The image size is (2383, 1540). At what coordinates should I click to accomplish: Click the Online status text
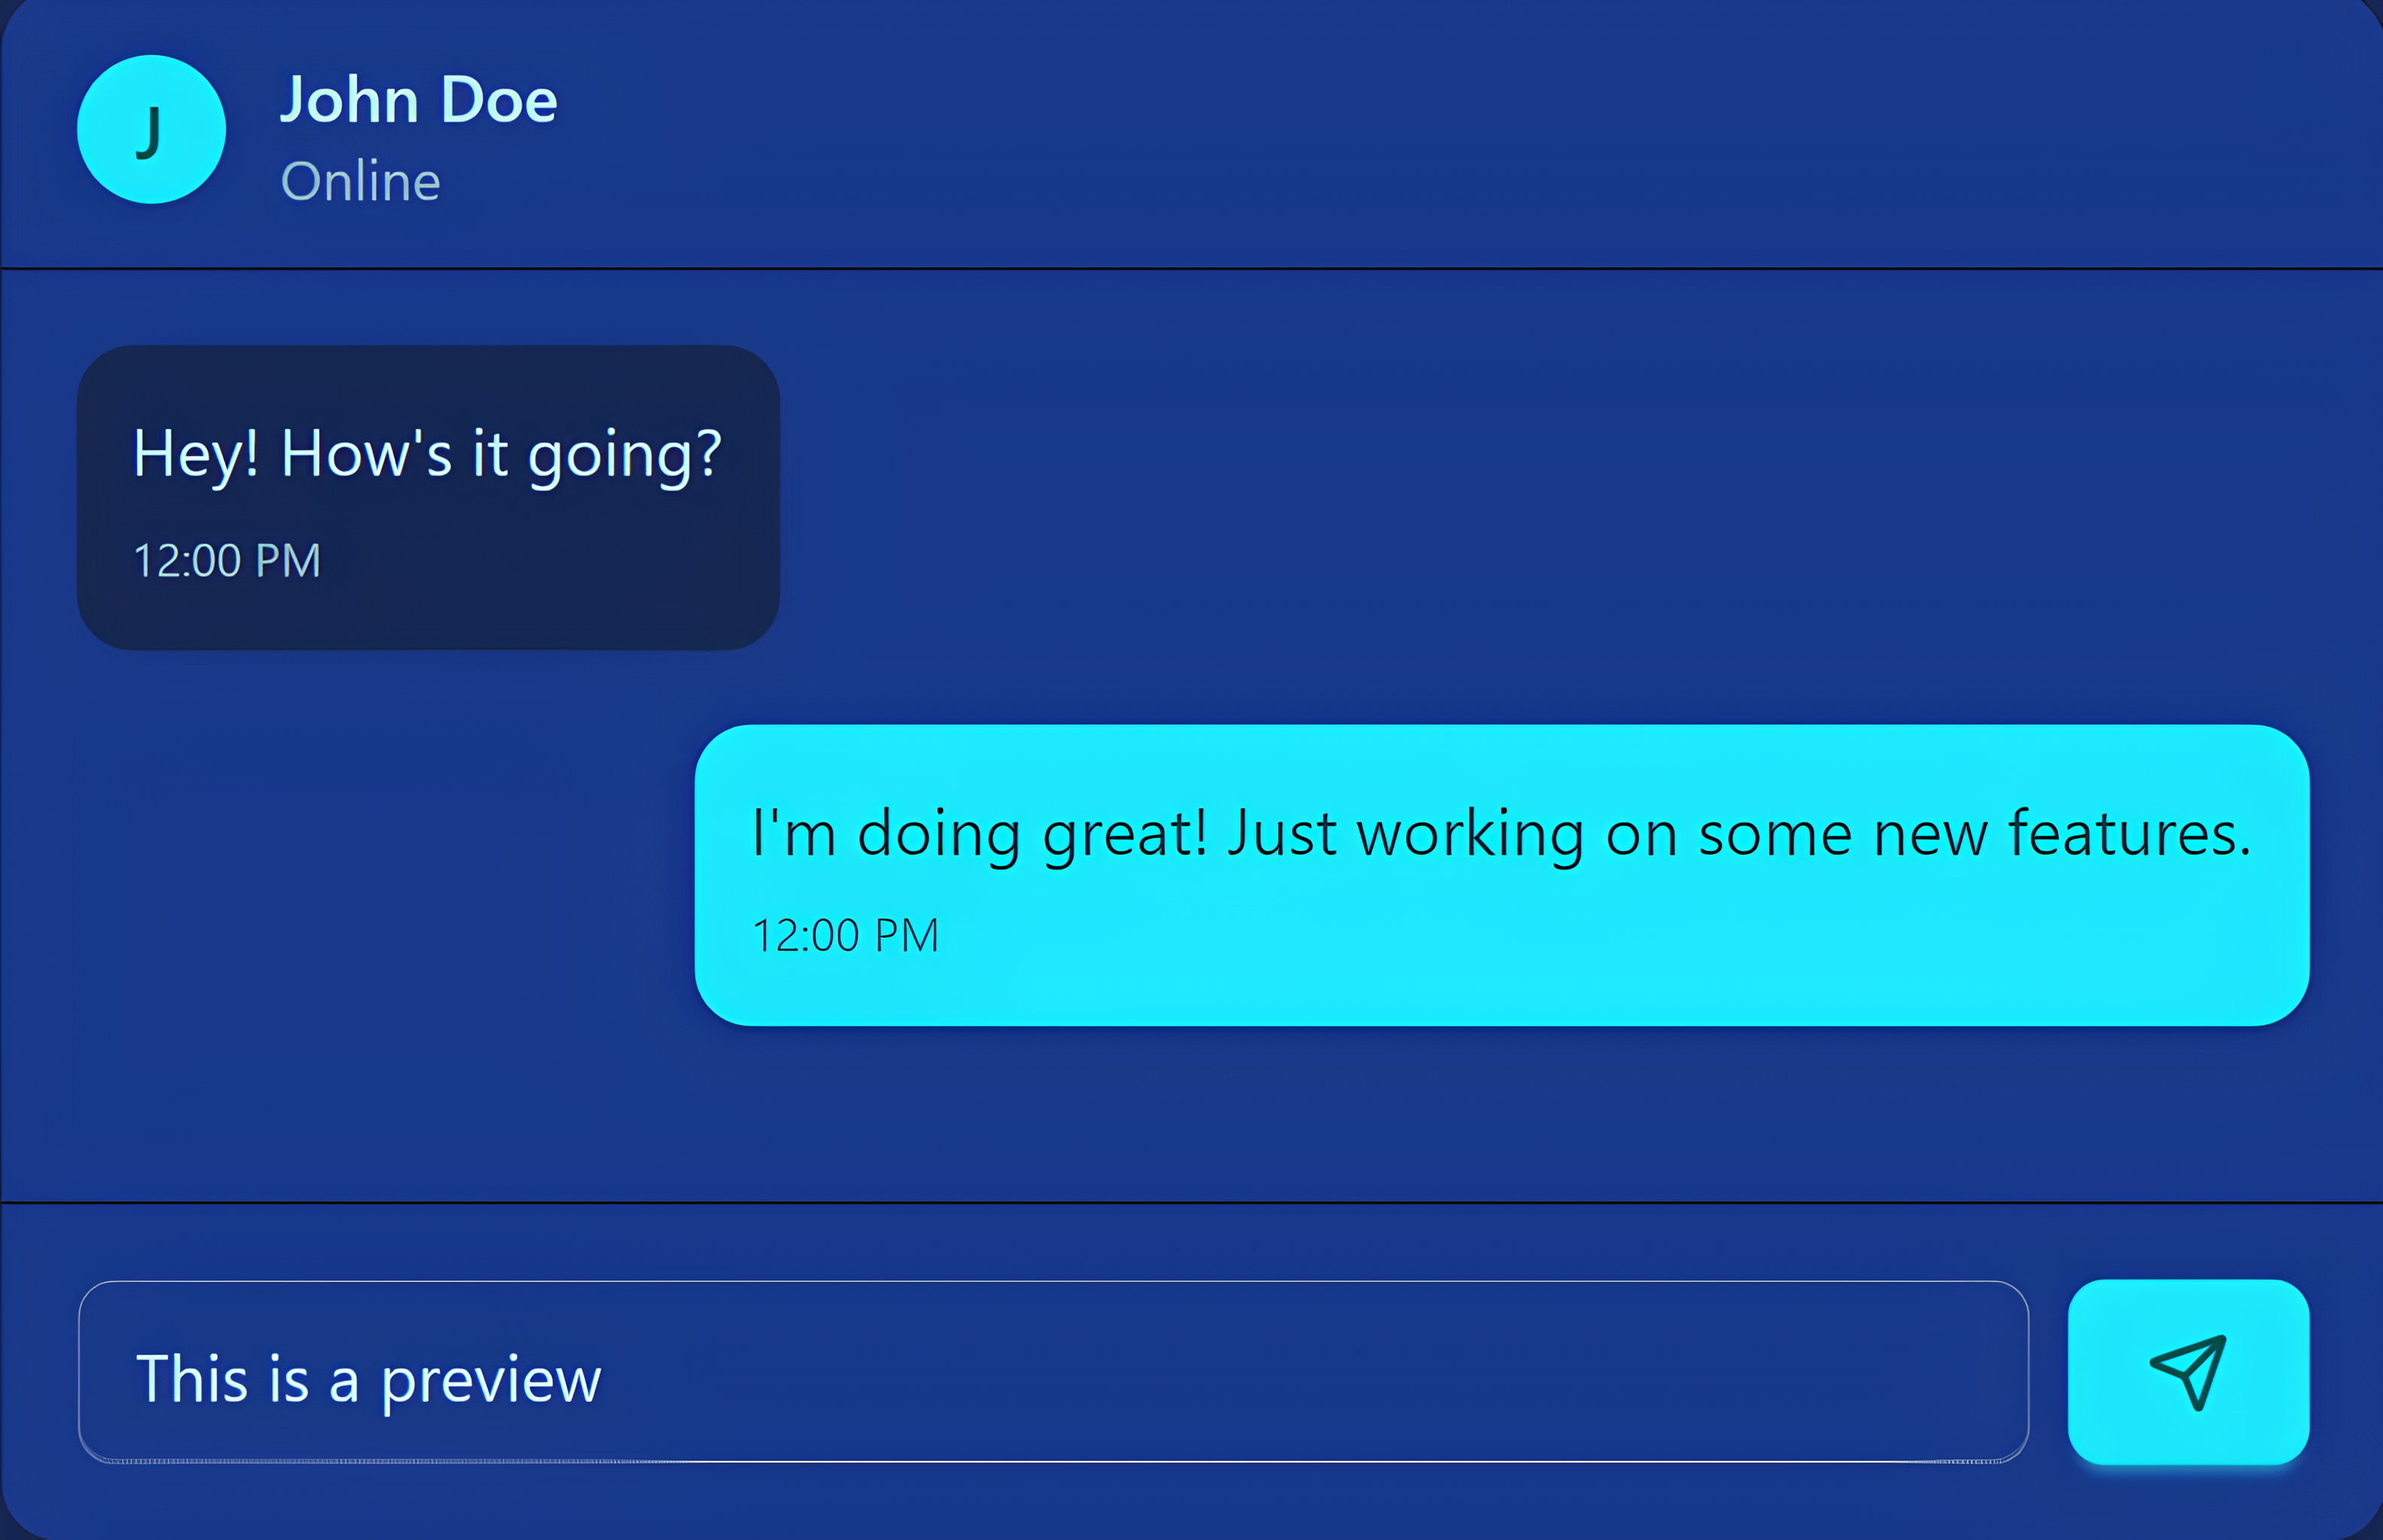[360, 181]
